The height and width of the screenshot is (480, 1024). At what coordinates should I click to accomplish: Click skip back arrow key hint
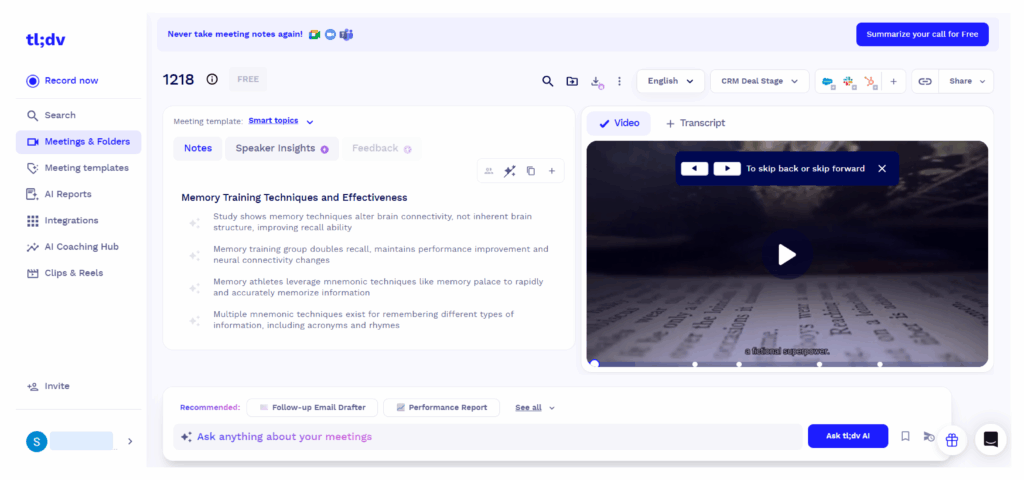click(695, 168)
